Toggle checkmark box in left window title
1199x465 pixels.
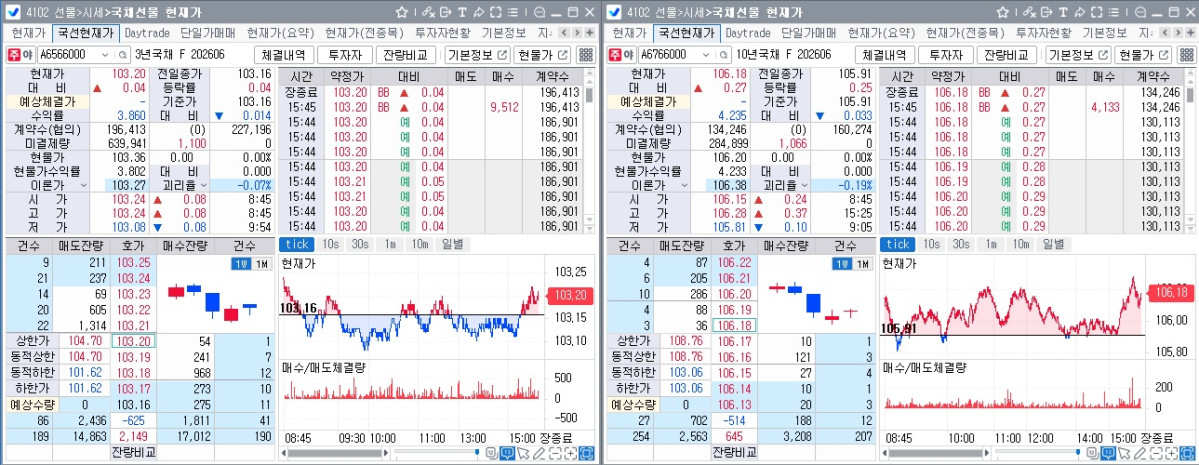pyautogui.click(x=13, y=12)
